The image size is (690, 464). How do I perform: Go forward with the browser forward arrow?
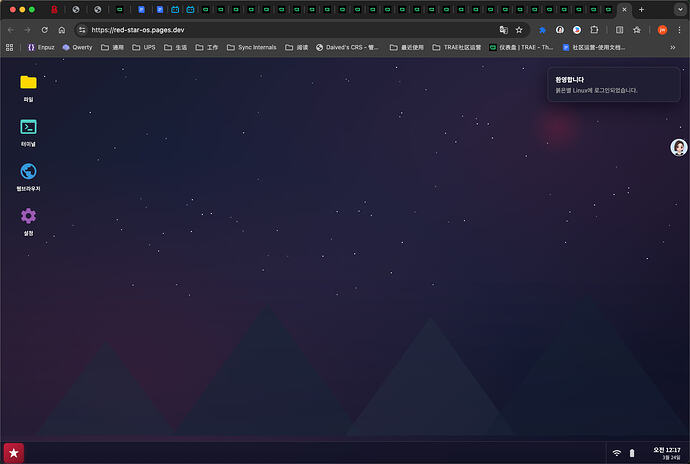pos(27,30)
